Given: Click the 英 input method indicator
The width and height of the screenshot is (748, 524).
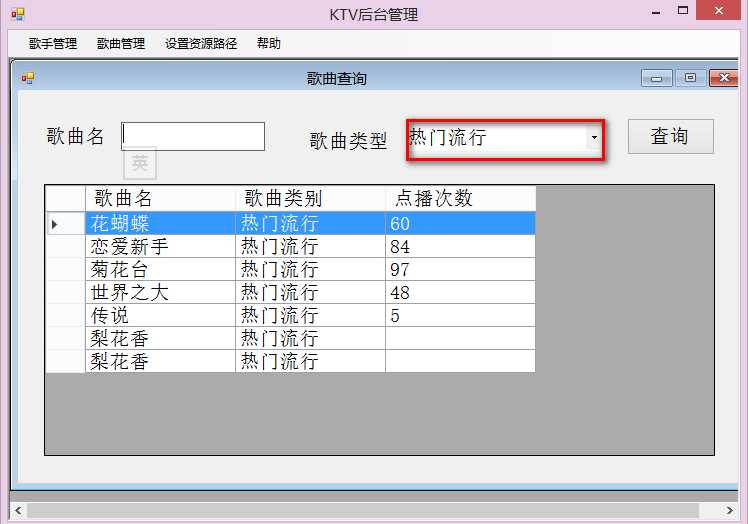Looking at the screenshot, I should click(x=140, y=163).
